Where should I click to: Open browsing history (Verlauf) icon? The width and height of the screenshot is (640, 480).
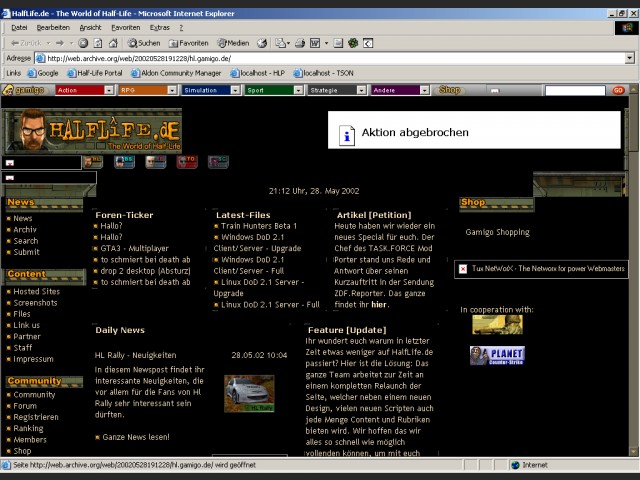tap(262, 43)
